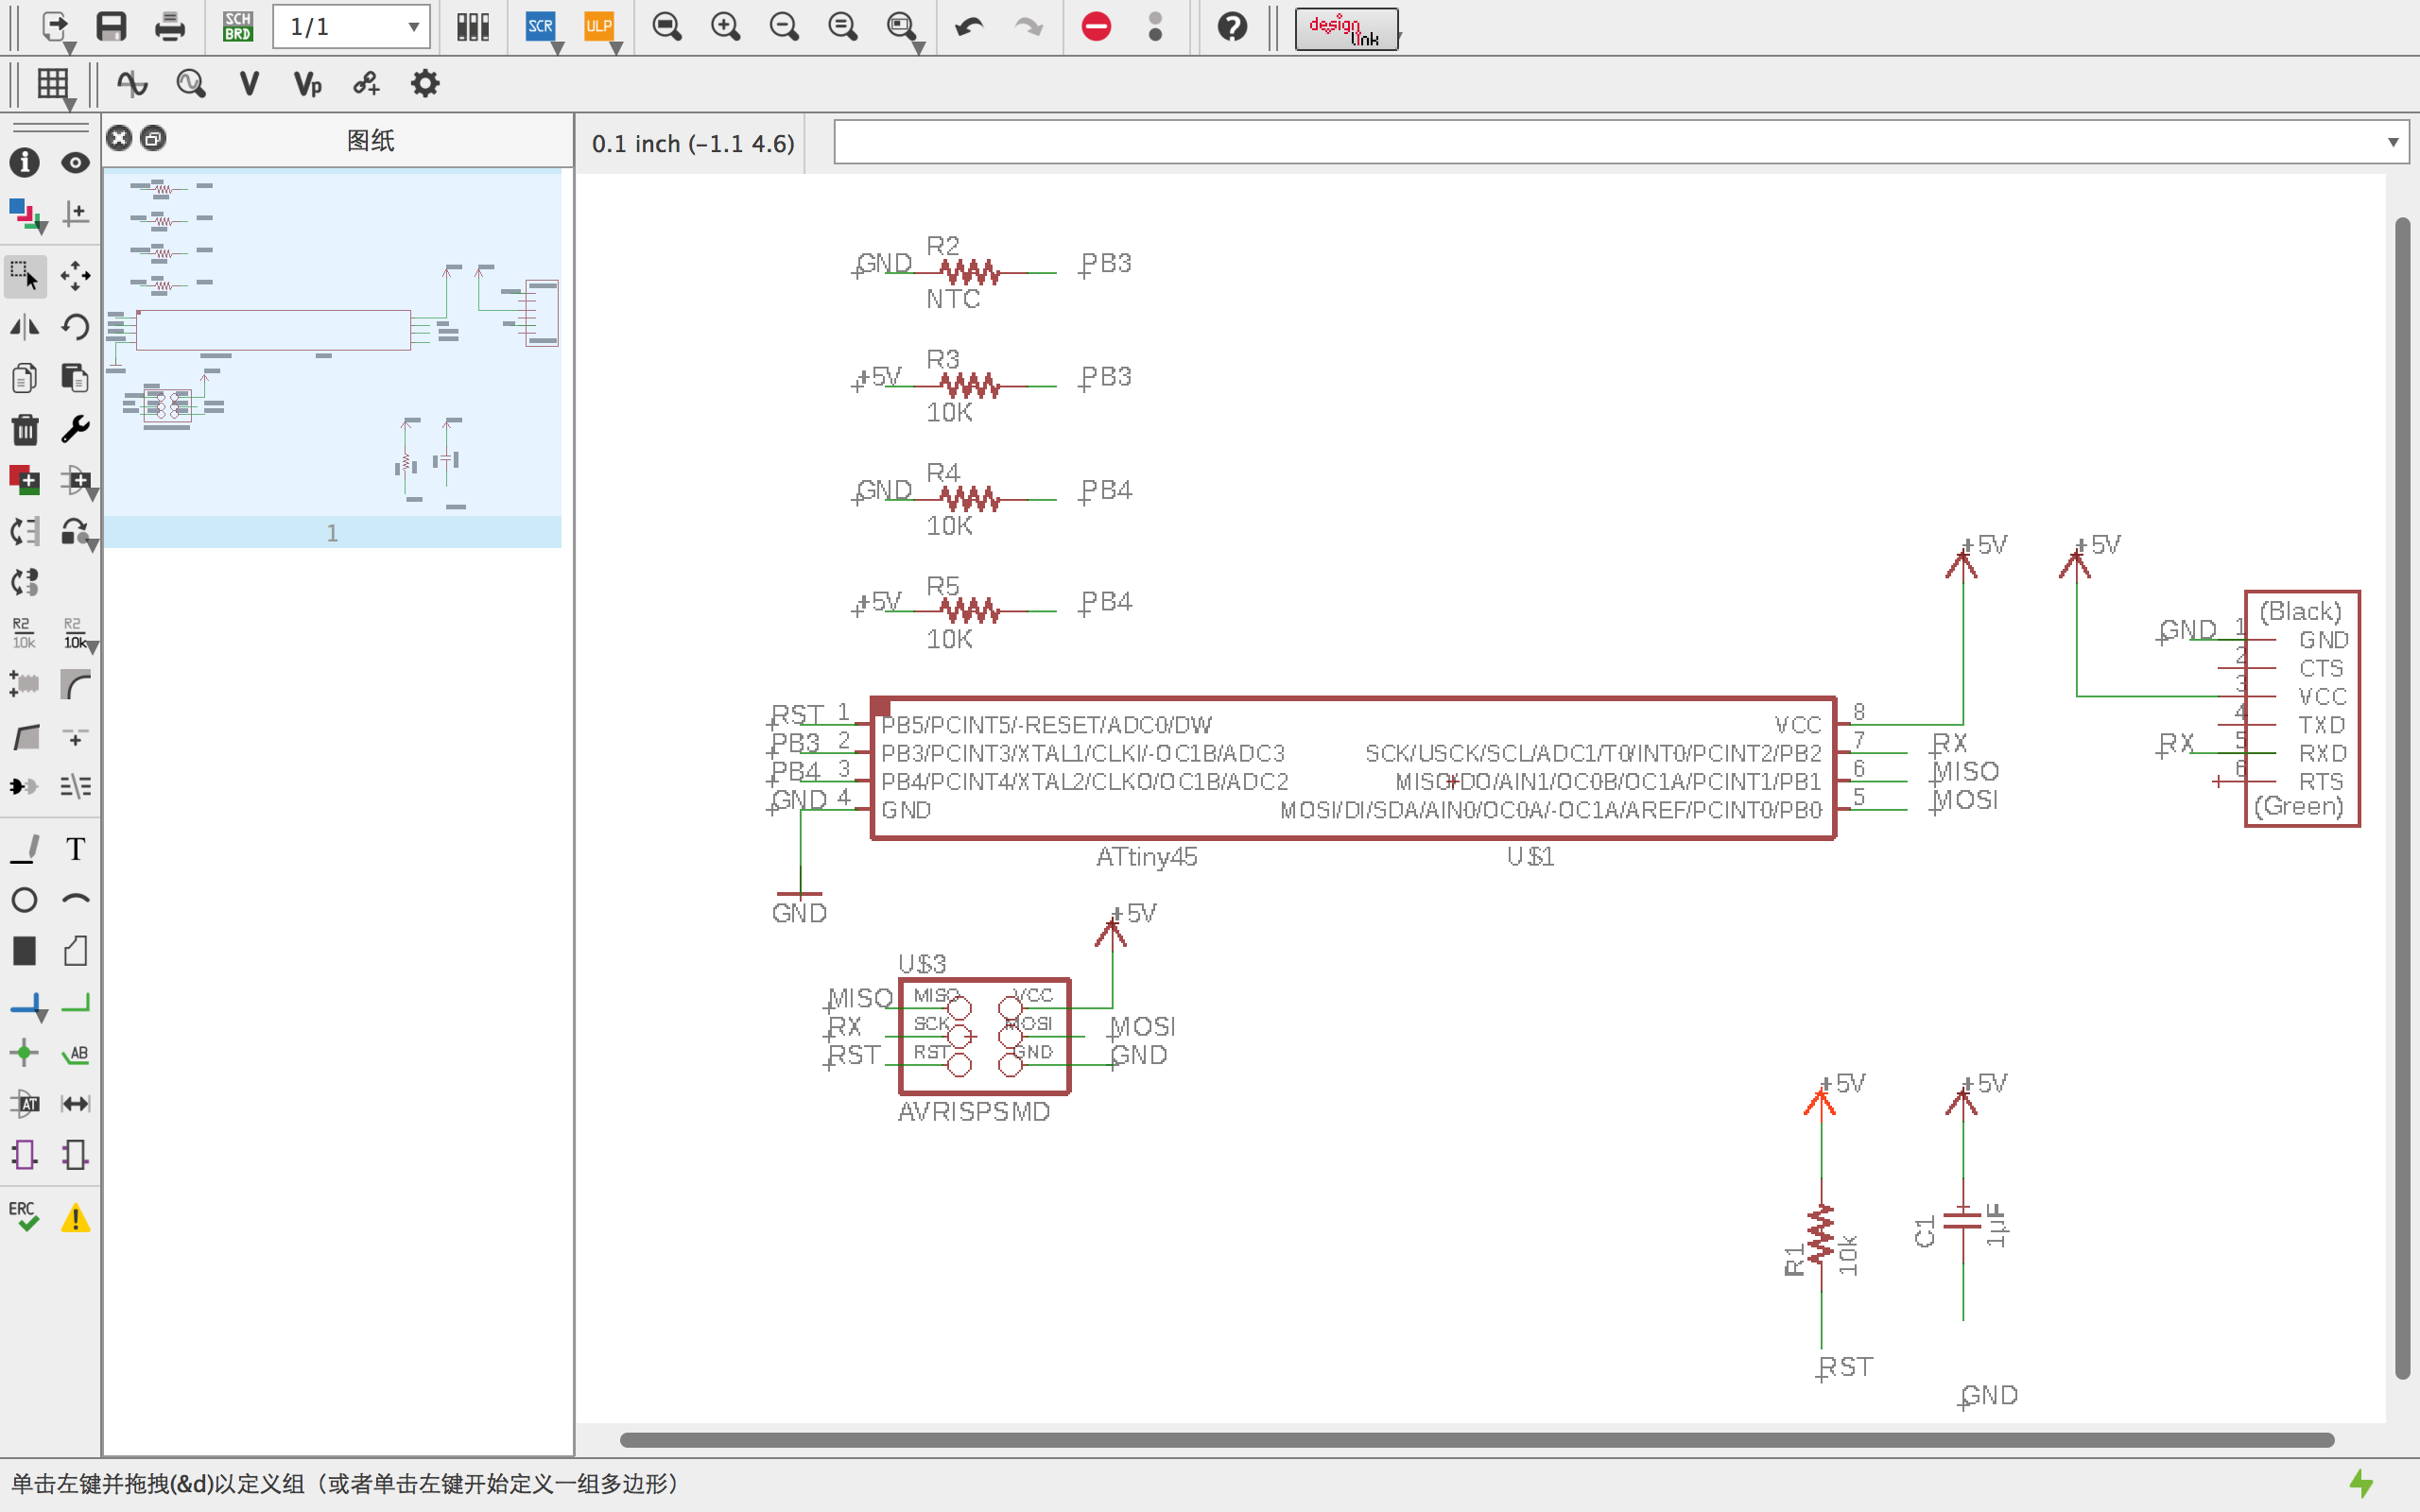Image resolution: width=2420 pixels, height=1512 pixels.
Task: Open the SCR script dropdown
Action: coord(558,48)
